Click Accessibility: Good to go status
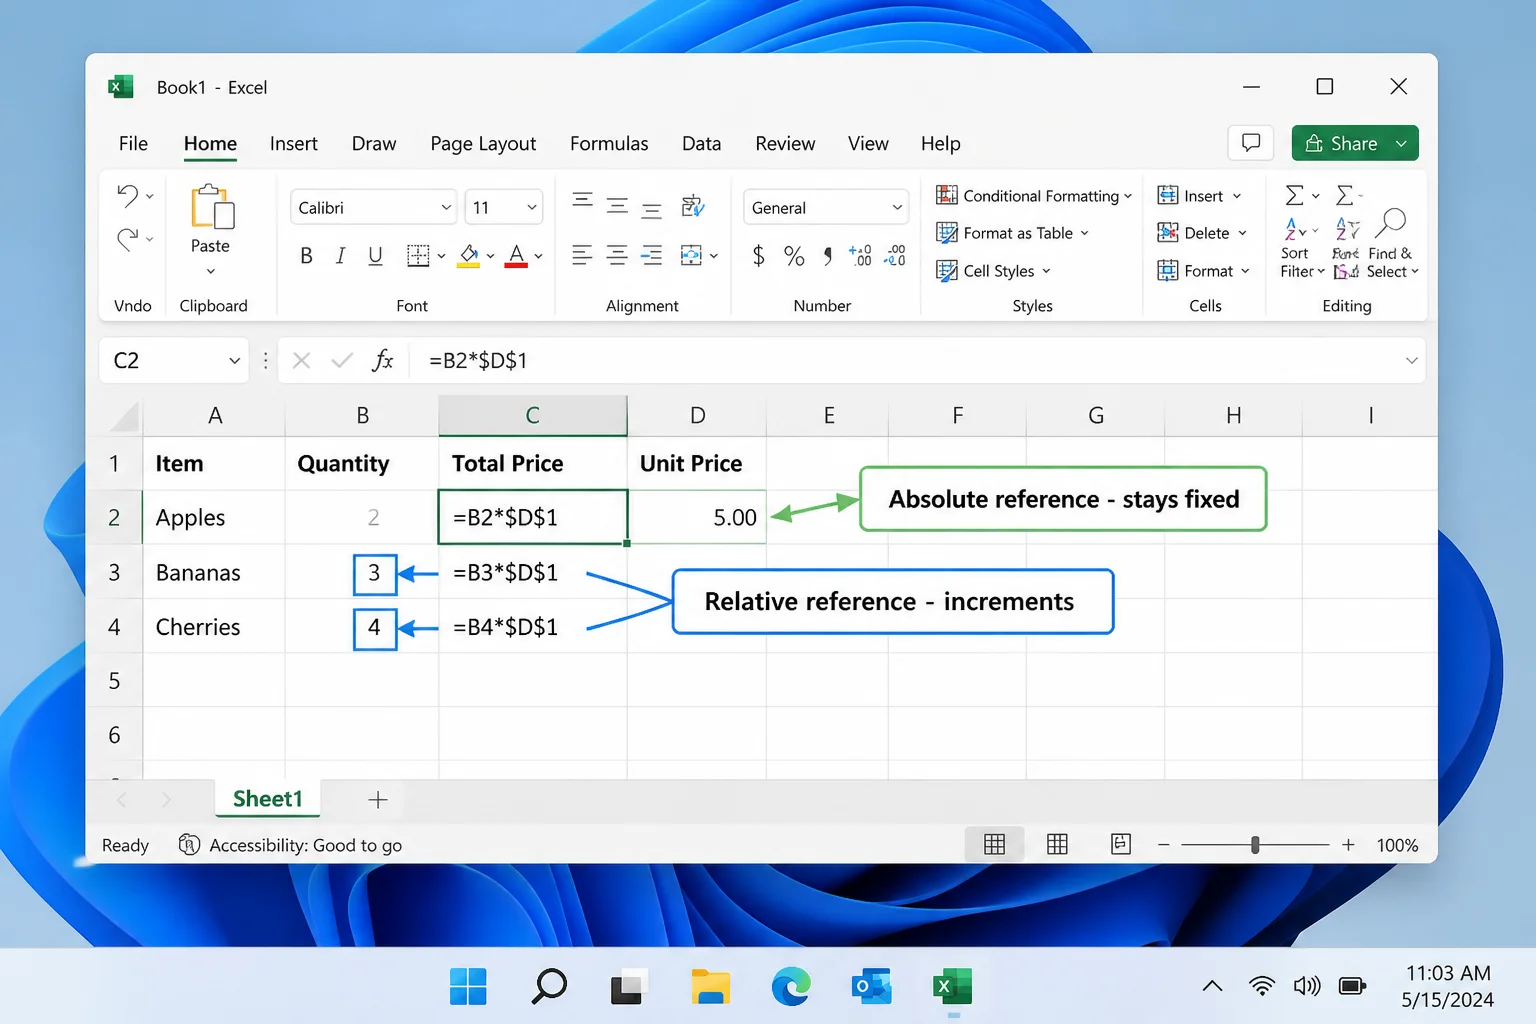The height and width of the screenshot is (1024, 1536). coord(291,846)
